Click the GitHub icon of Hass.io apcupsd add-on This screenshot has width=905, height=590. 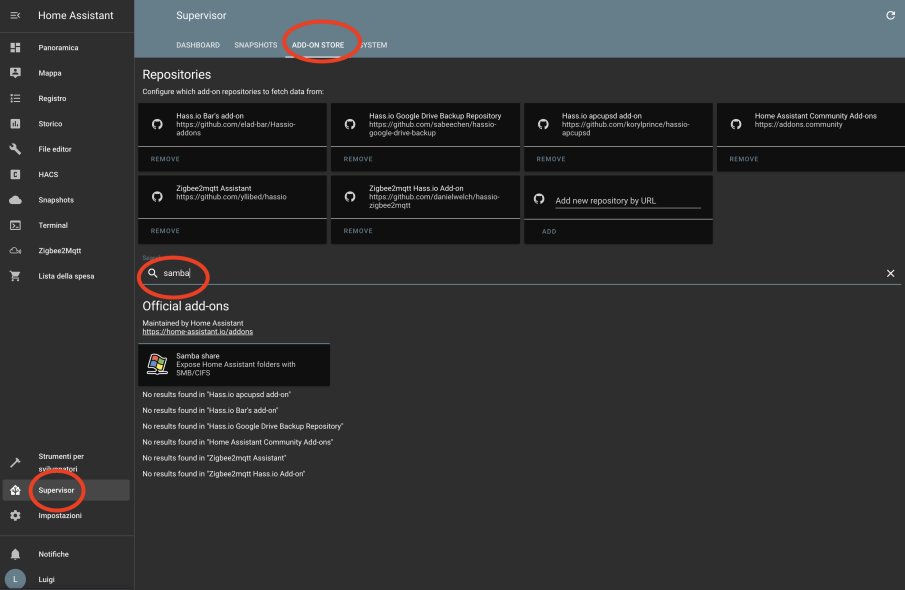543,124
